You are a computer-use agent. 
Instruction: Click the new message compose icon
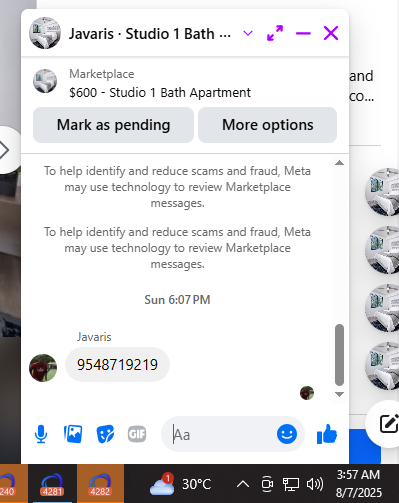coord(389,423)
